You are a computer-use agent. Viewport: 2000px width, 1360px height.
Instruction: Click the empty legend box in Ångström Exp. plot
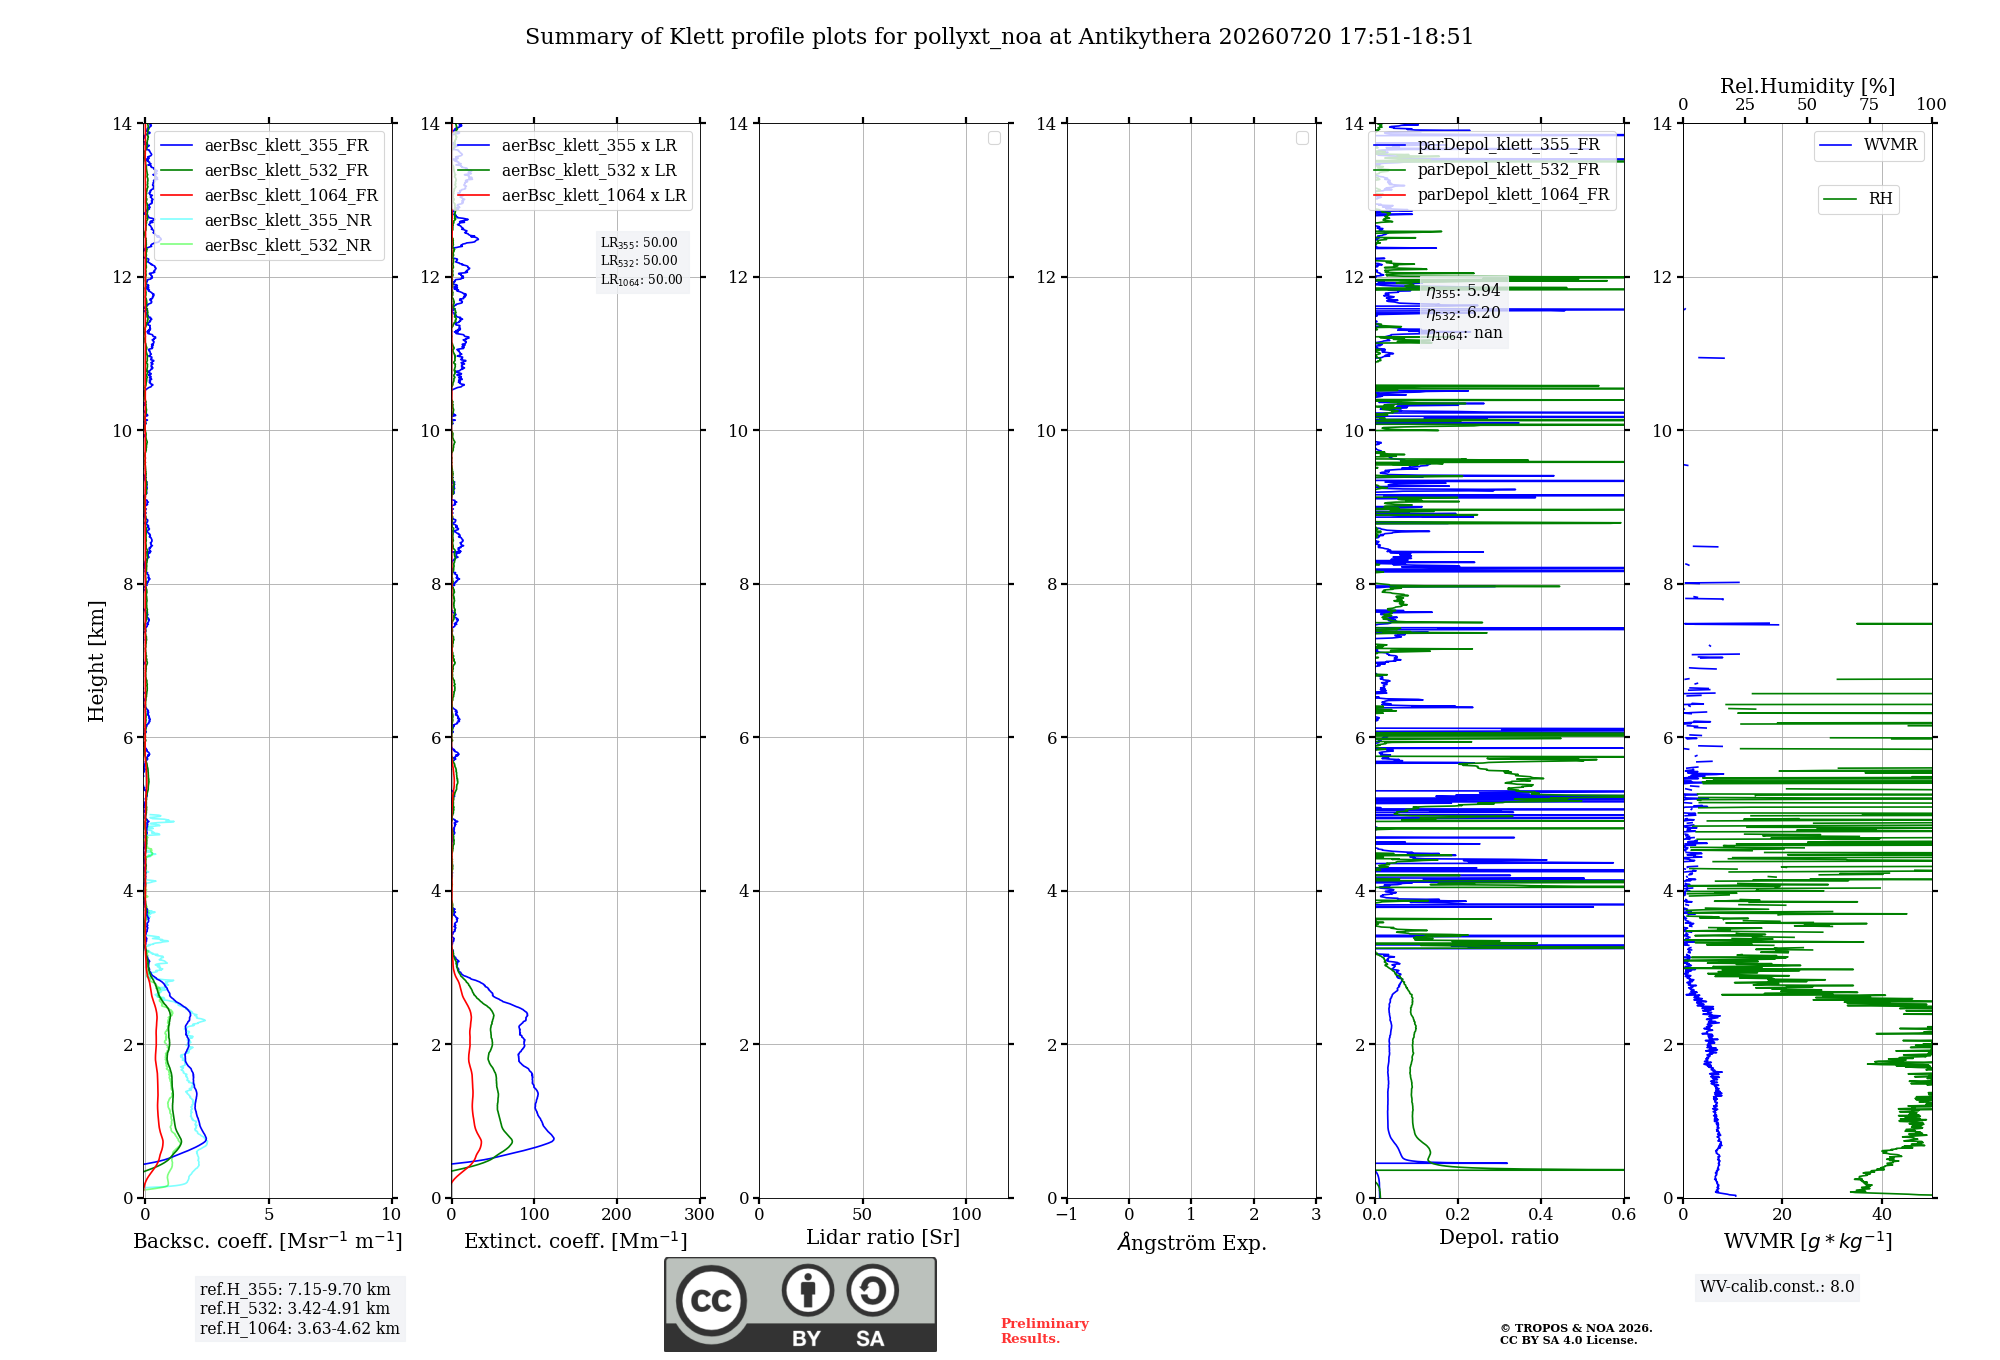[1302, 138]
